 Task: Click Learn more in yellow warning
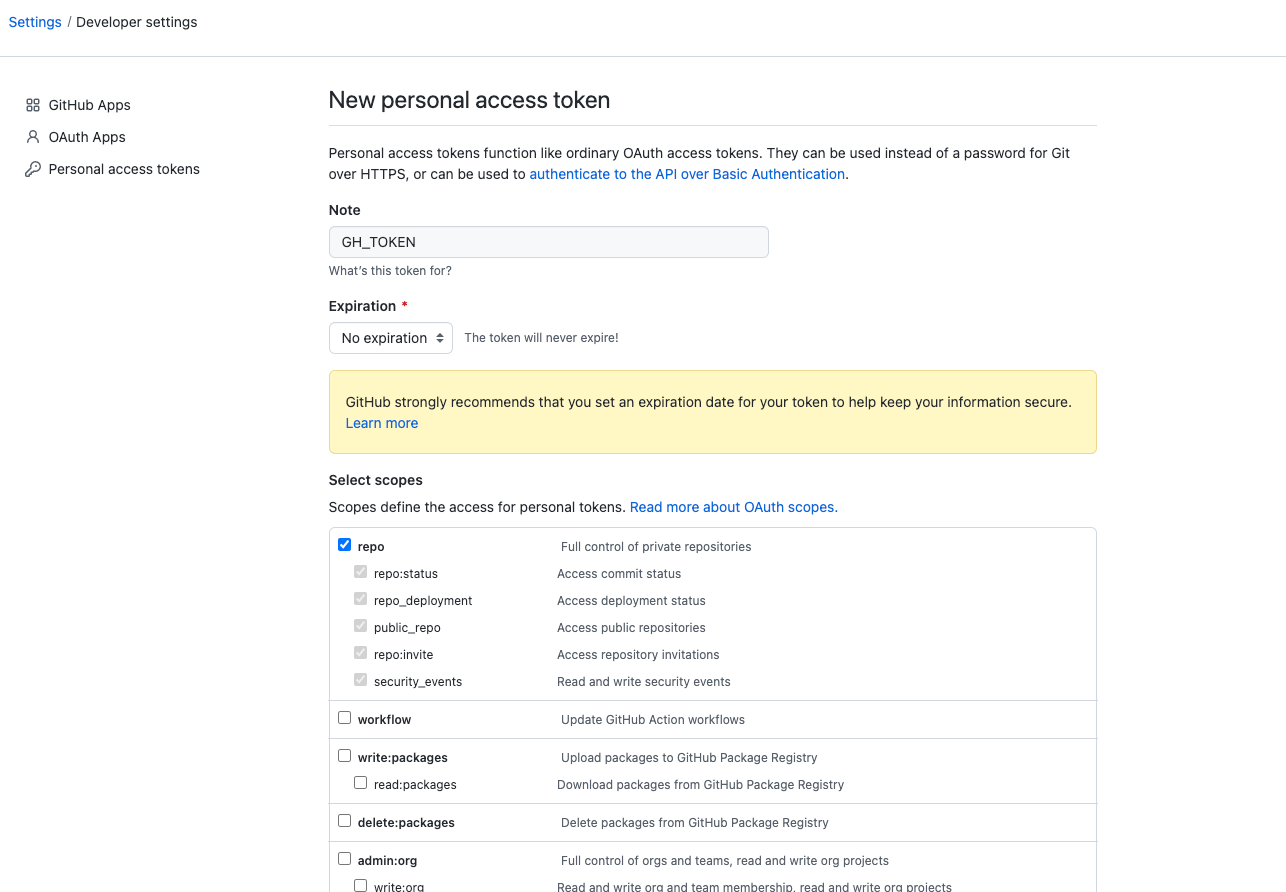pos(382,423)
